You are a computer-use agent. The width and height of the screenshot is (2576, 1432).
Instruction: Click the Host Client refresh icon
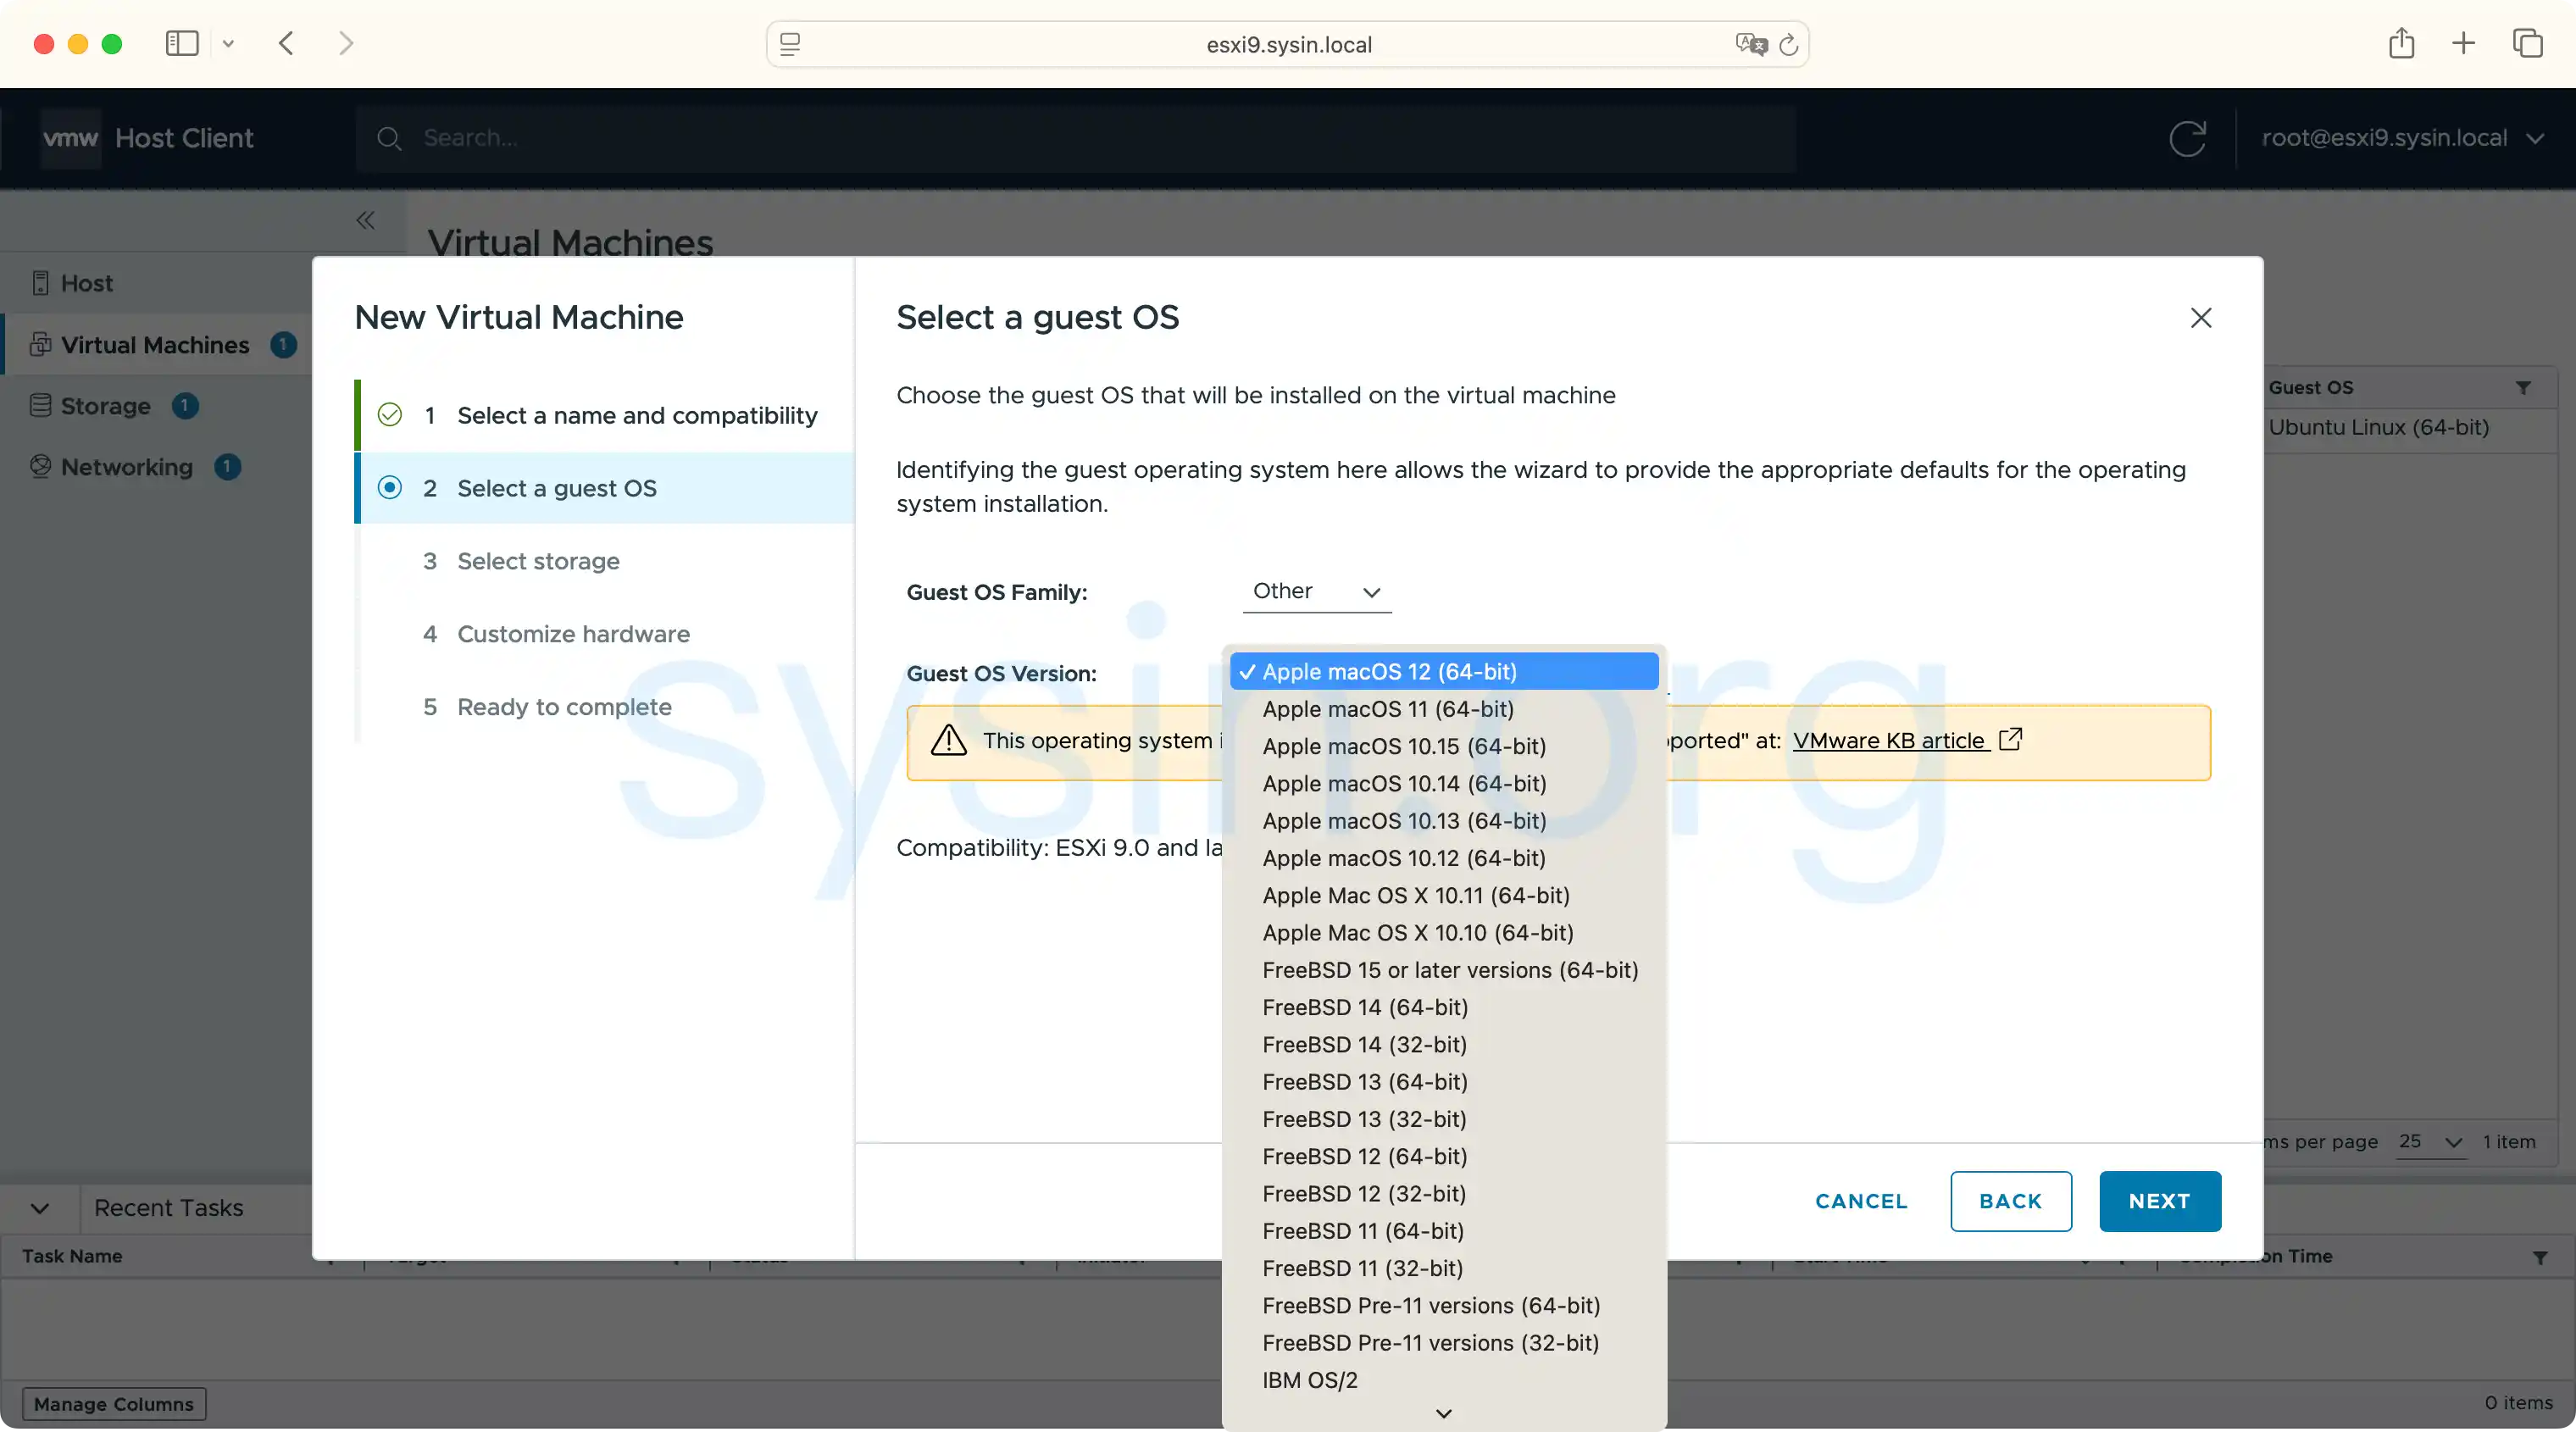pos(2187,138)
